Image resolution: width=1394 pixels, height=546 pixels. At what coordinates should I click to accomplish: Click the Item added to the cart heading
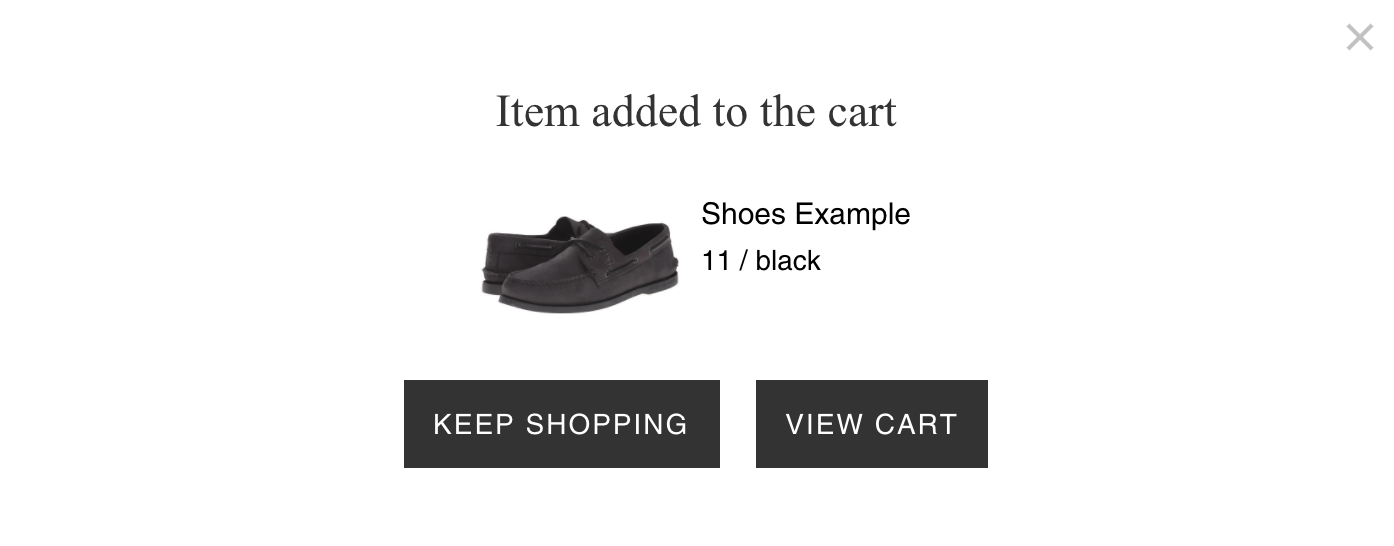point(696,111)
